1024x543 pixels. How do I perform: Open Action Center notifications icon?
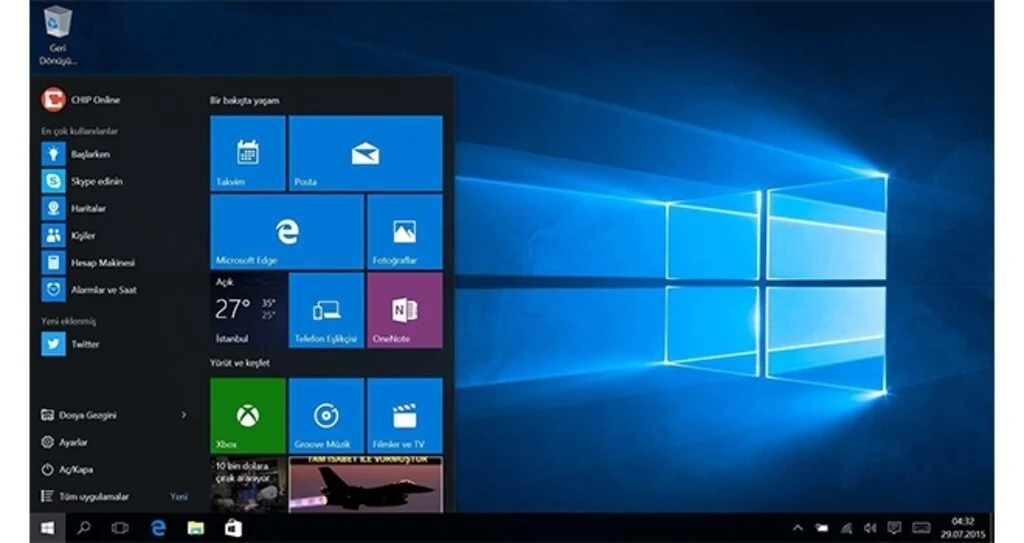click(x=894, y=528)
